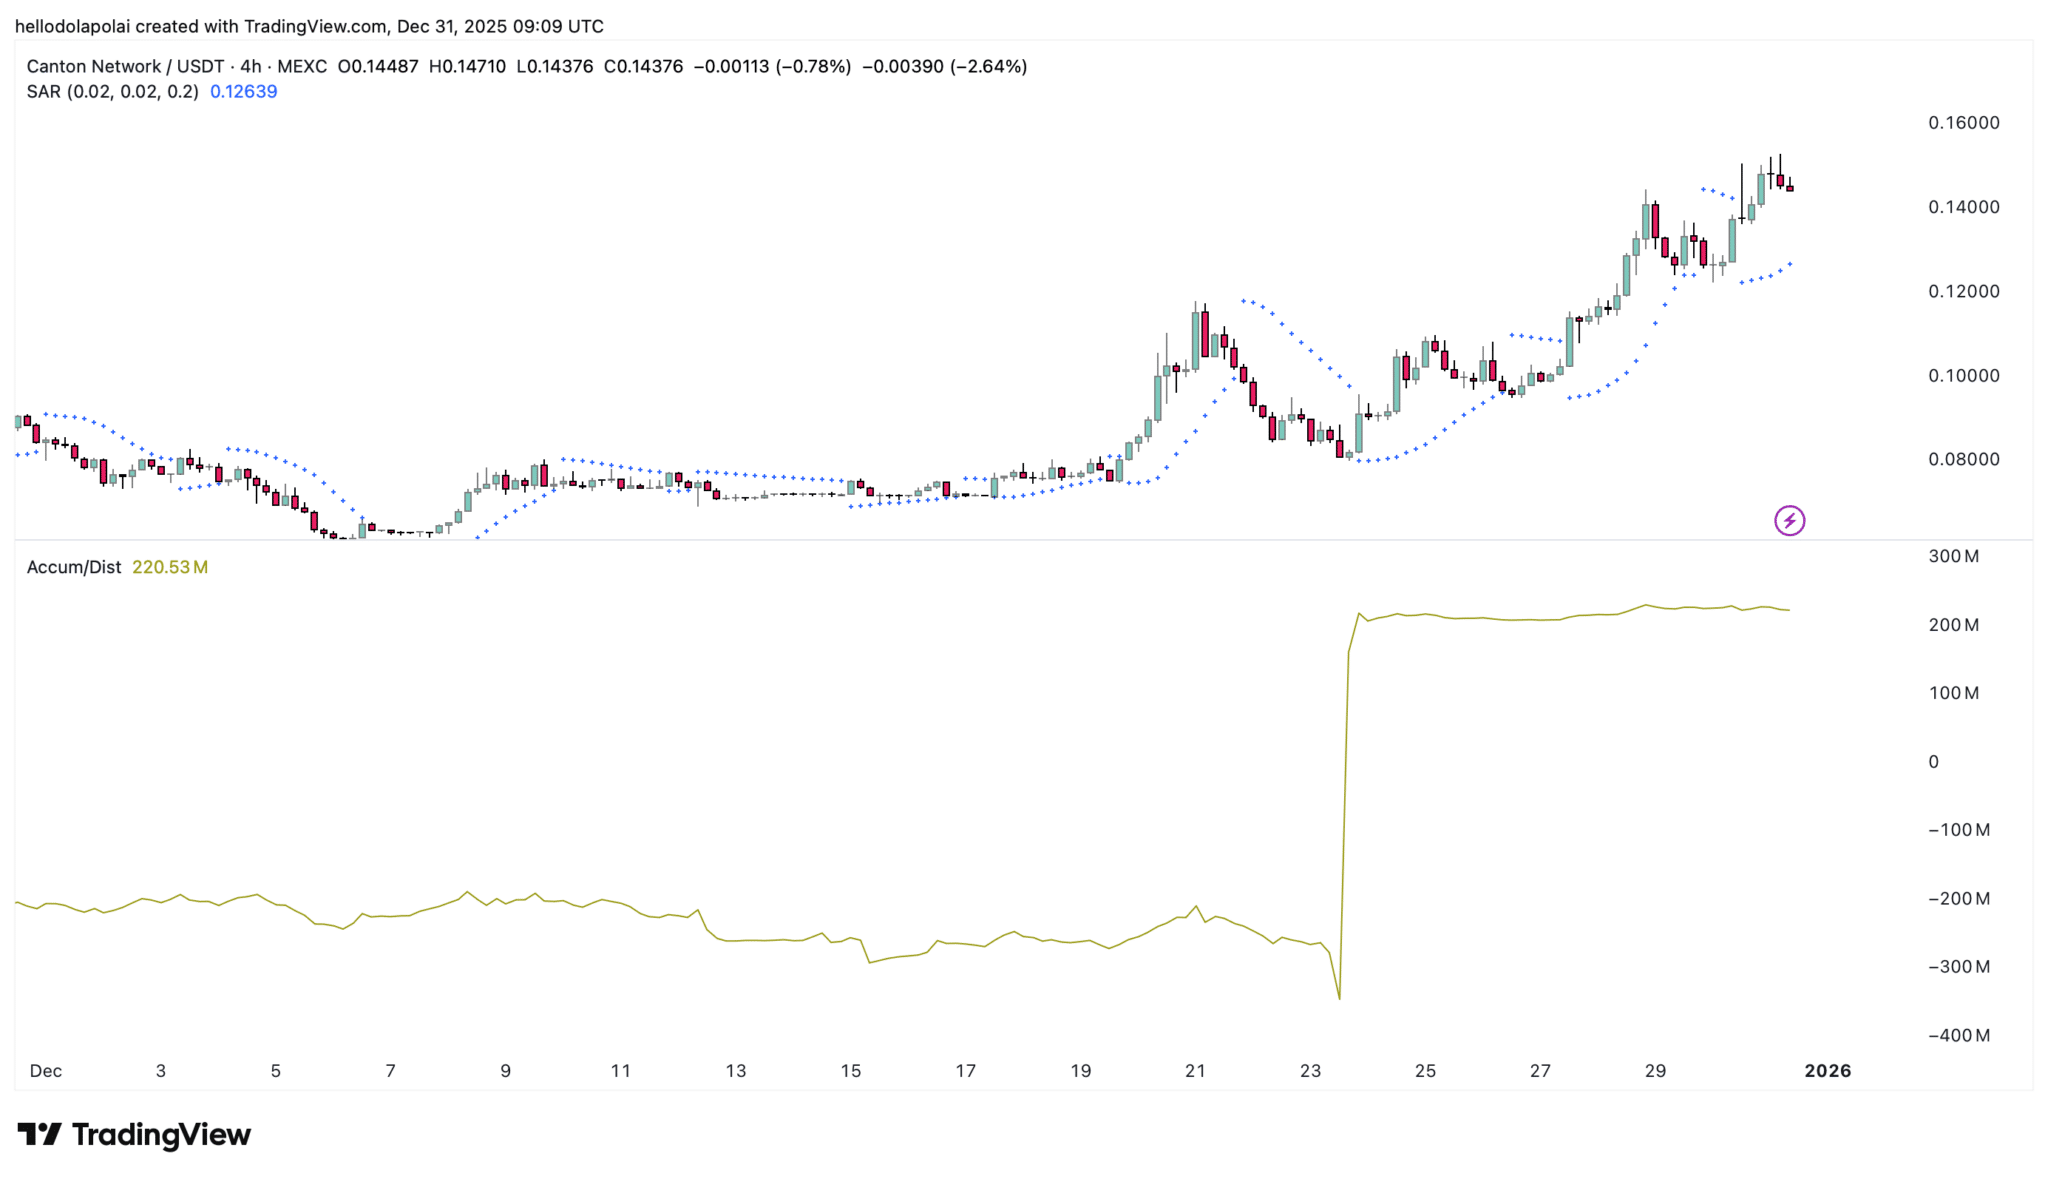The width and height of the screenshot is (2048, 1179).
Task: Click the purple lightning flash event icon
Action: click(x=1790, y=519)
